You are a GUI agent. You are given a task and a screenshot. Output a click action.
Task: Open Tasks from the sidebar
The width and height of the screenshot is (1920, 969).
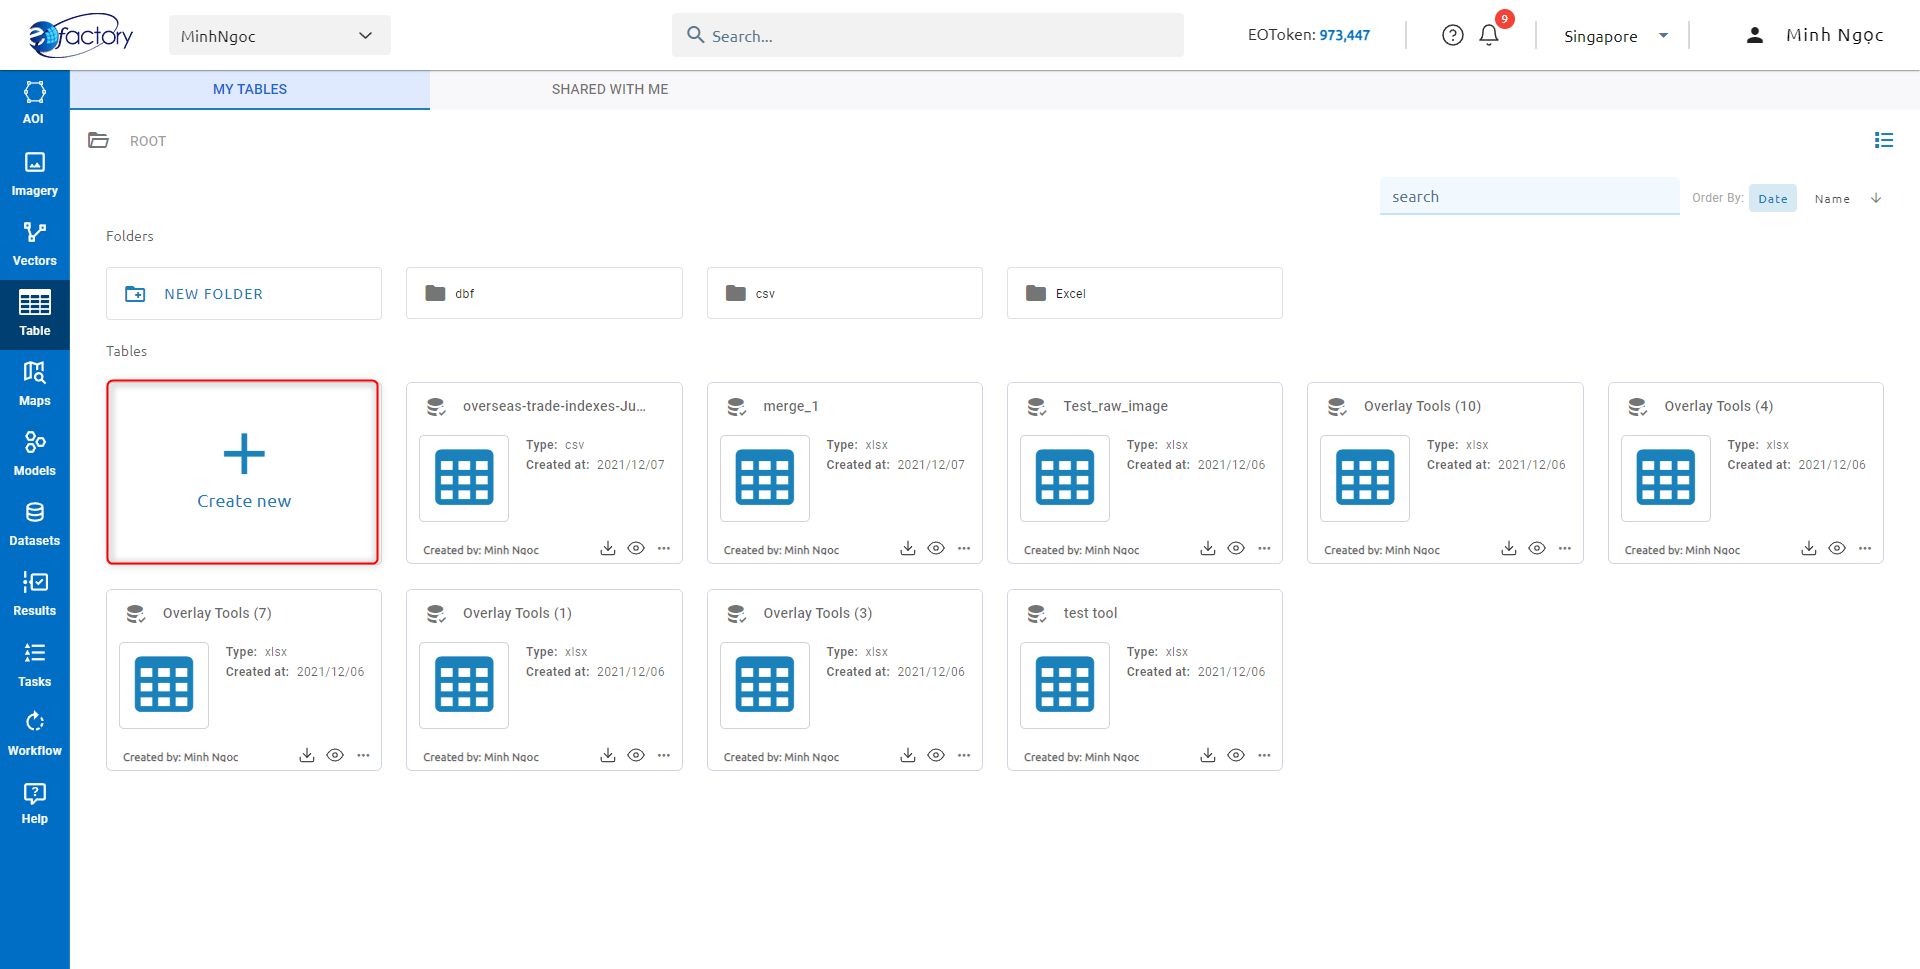34,665
